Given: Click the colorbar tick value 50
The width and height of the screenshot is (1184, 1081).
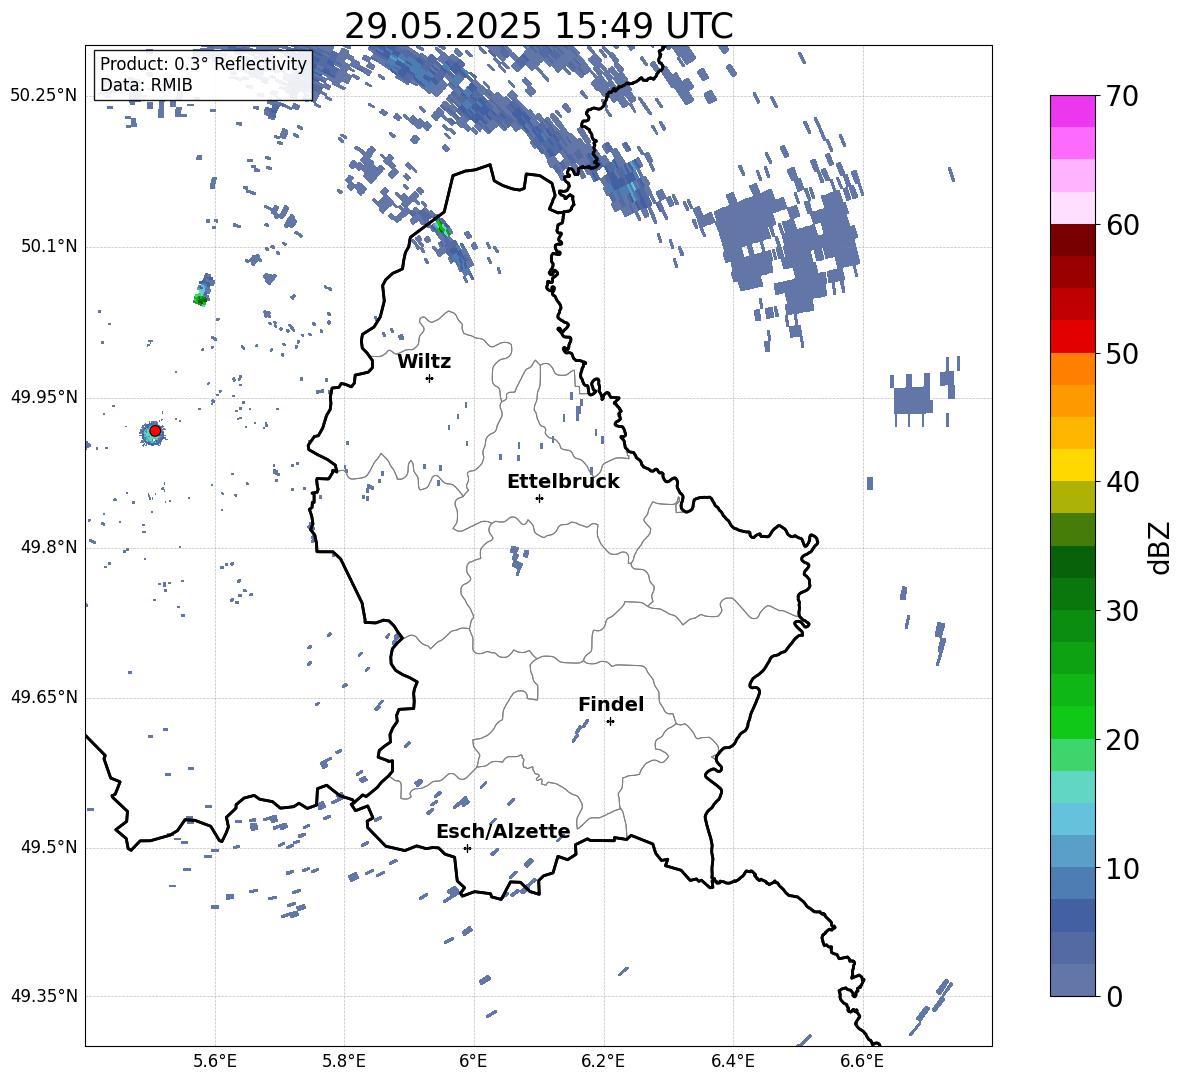Looking at the screenshot, I should [1122, 353].
